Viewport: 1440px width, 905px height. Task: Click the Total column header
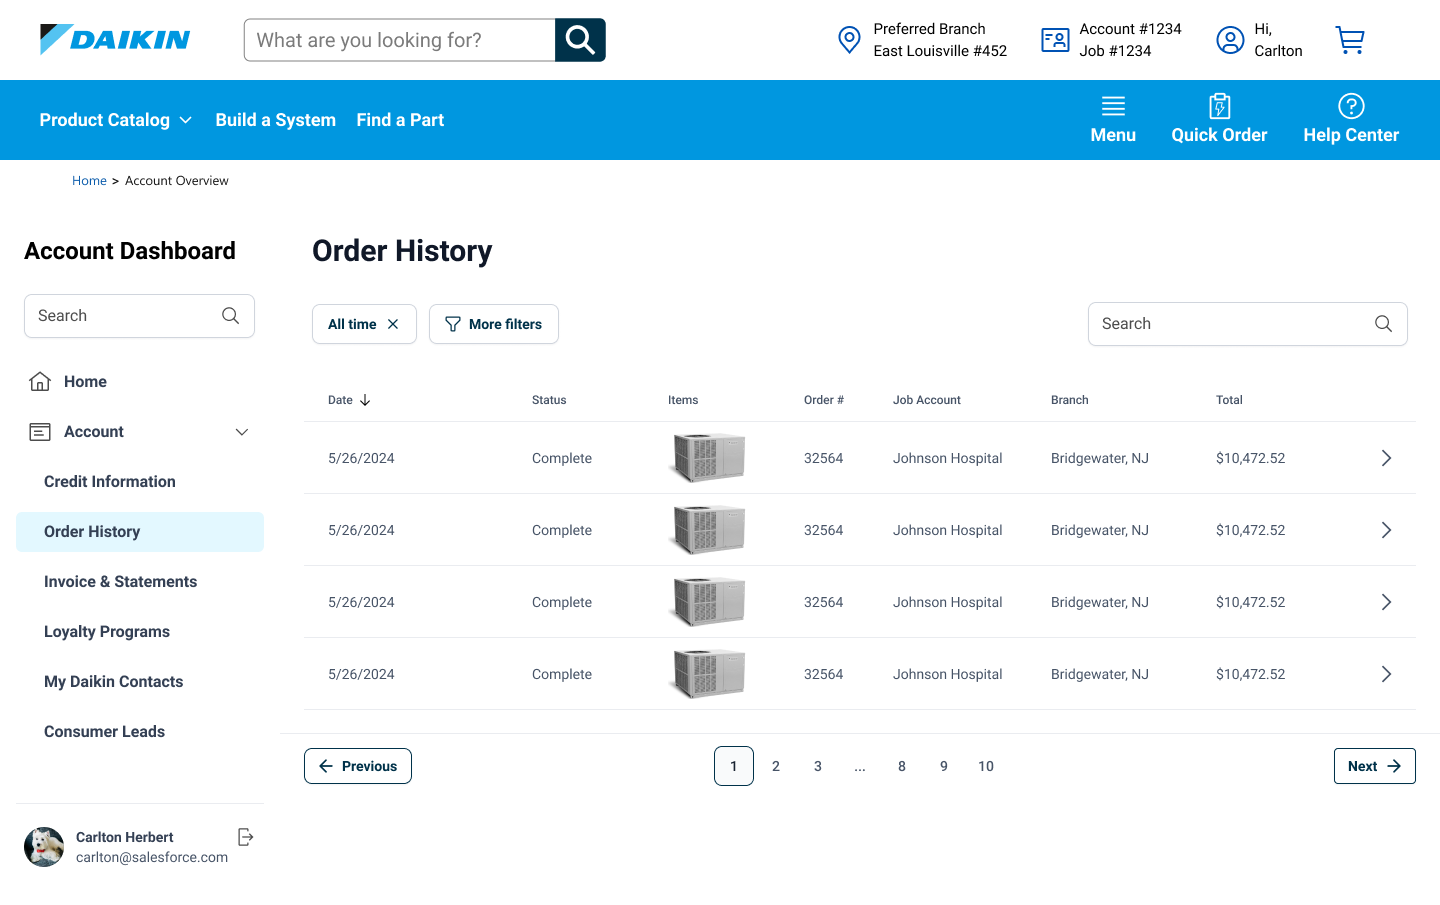[1229, 400]
